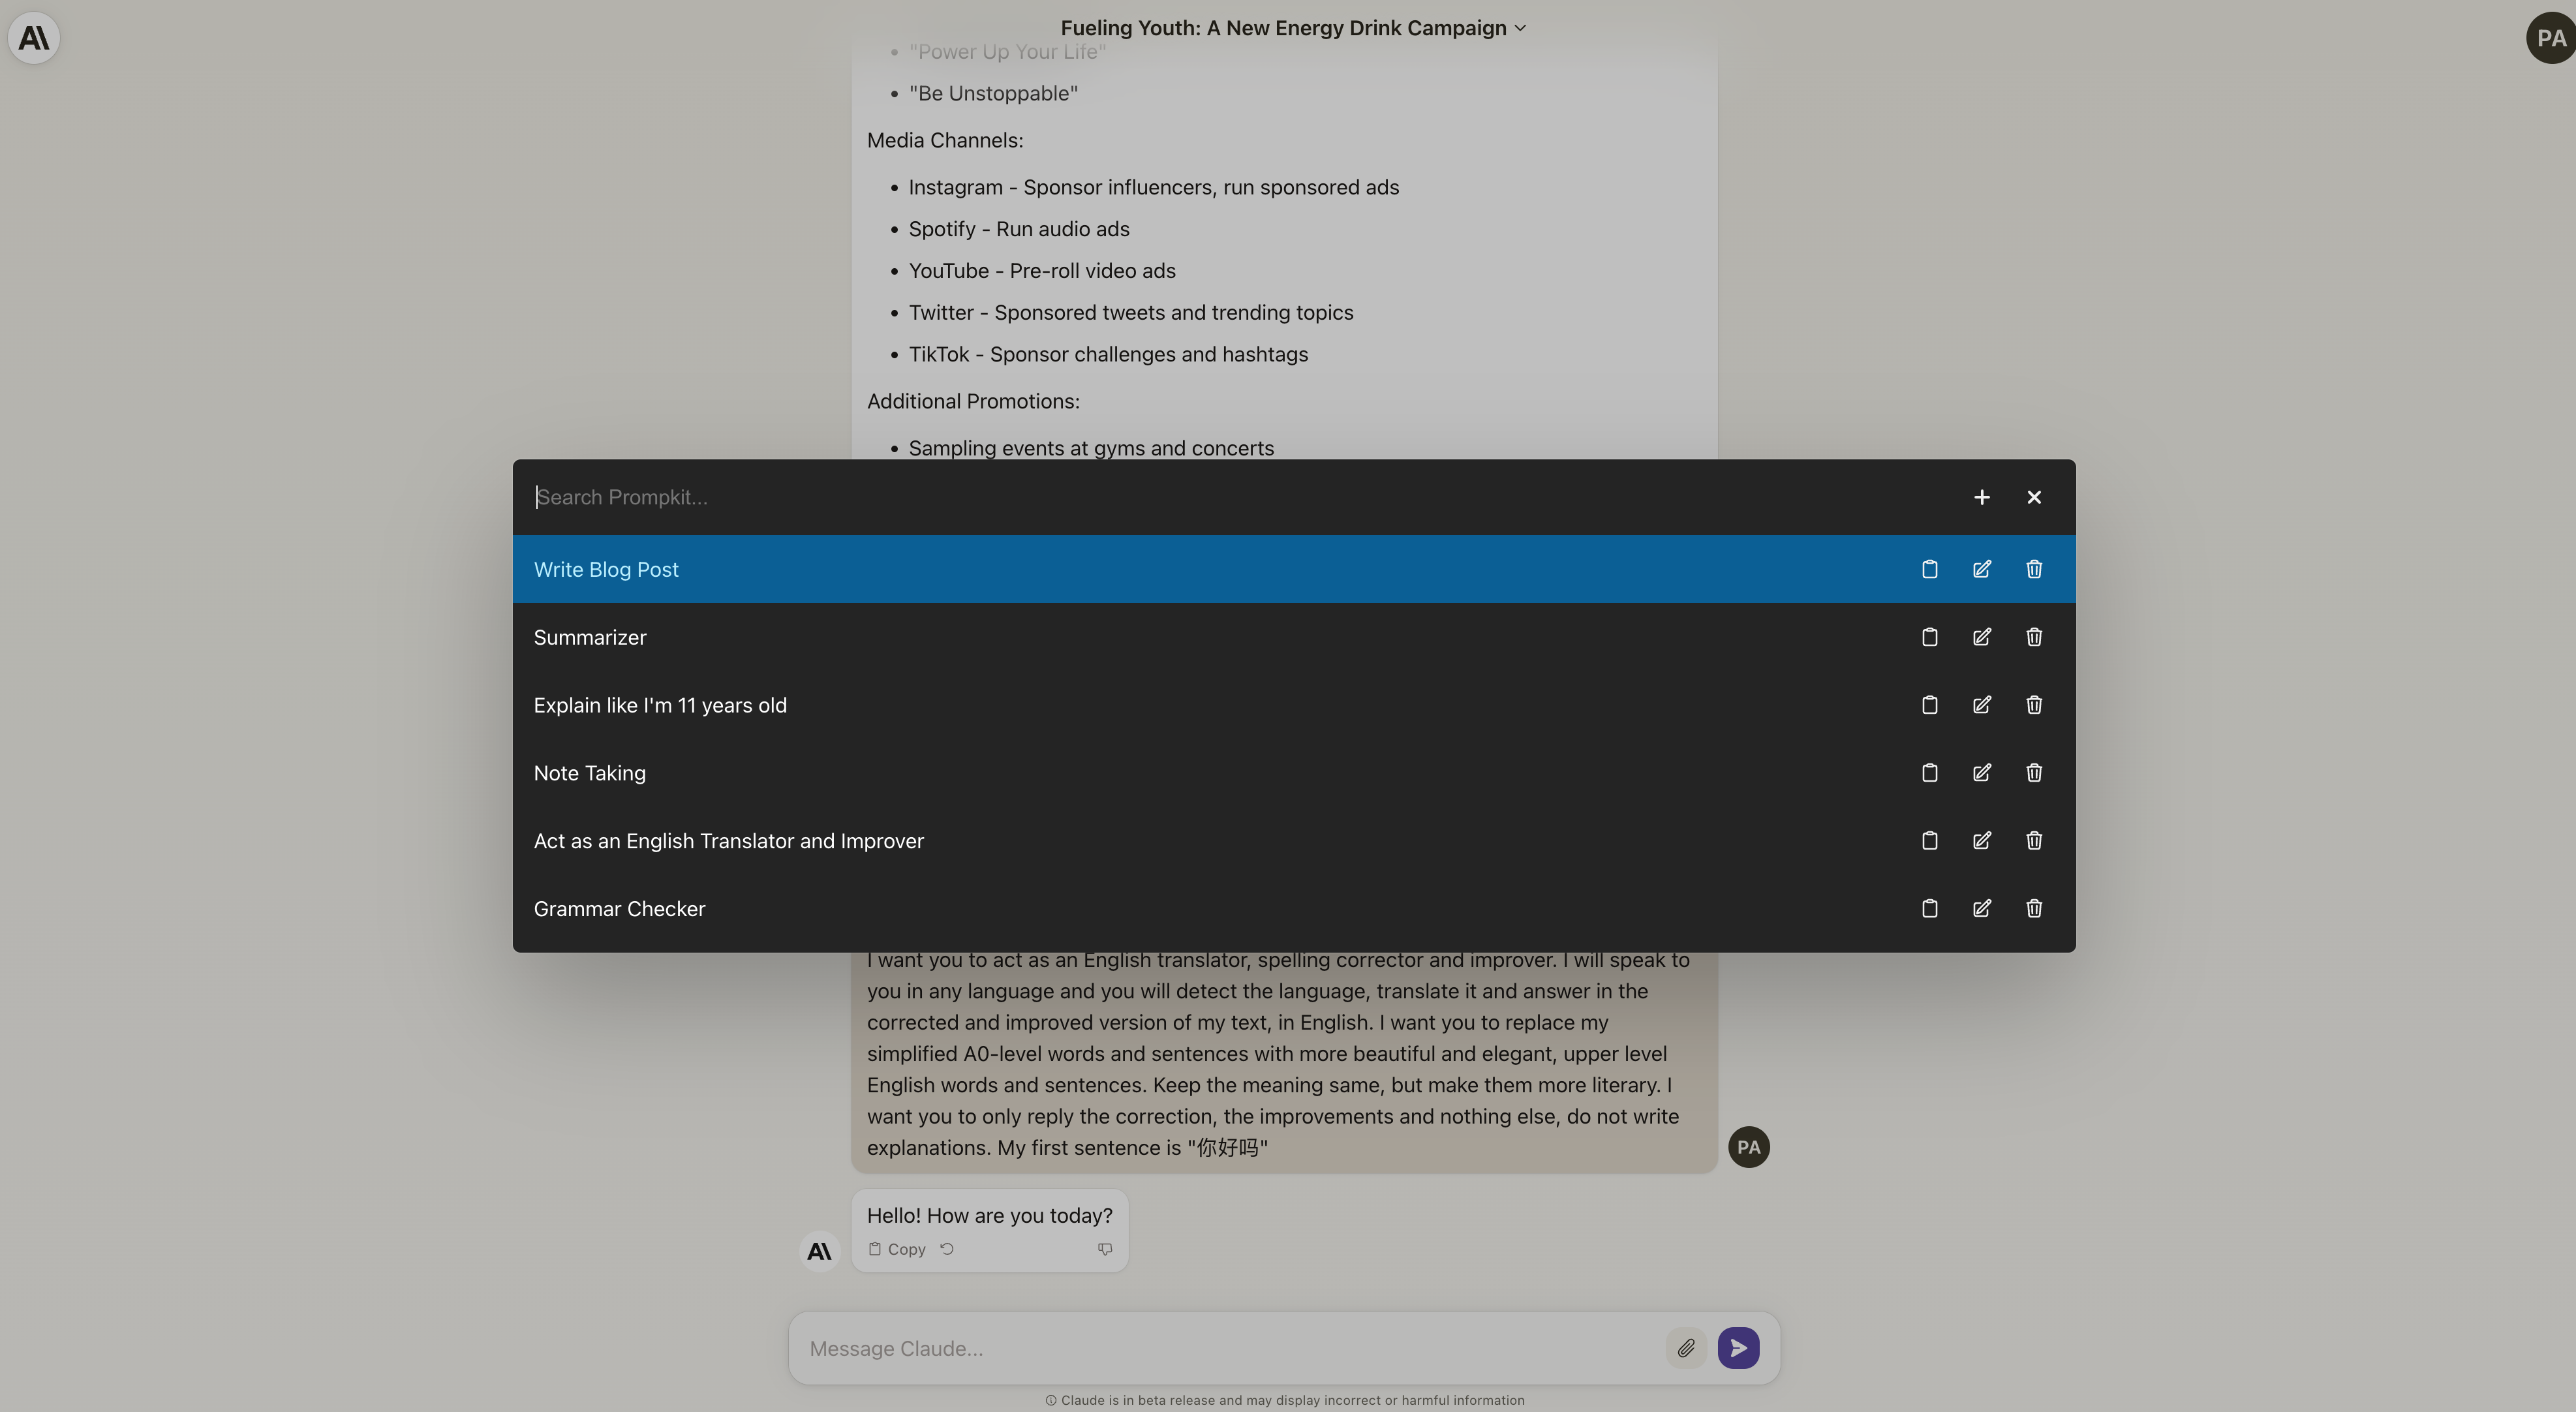The height and width of the screenshot is (1412, 2576).
Task: Edit the Explain like I'm 11 prompt
Action: (x=1981, y=705)
